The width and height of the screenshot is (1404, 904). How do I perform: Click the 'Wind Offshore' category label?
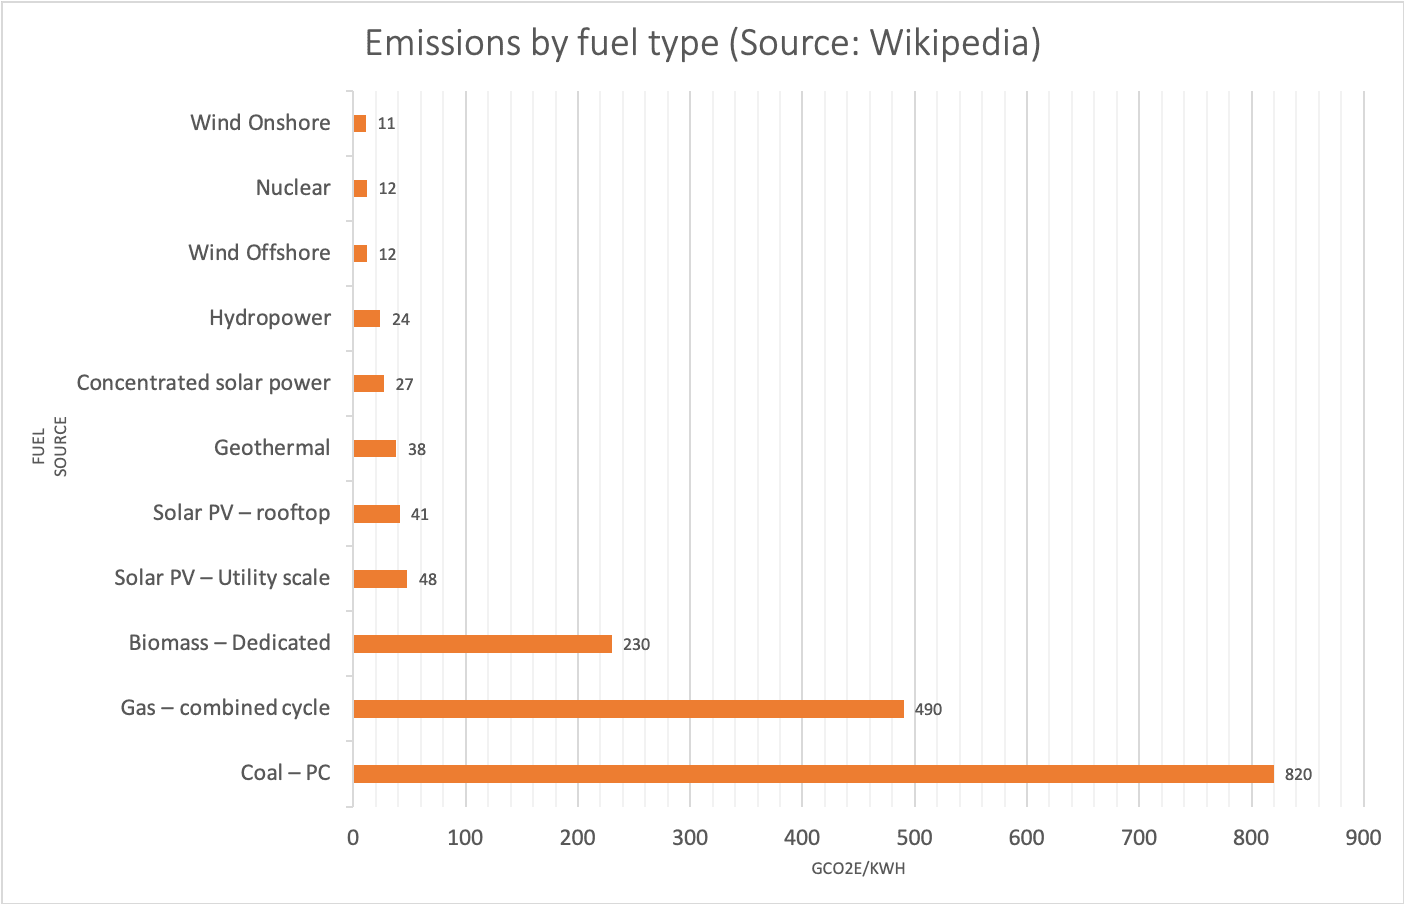tap(259, 253)
